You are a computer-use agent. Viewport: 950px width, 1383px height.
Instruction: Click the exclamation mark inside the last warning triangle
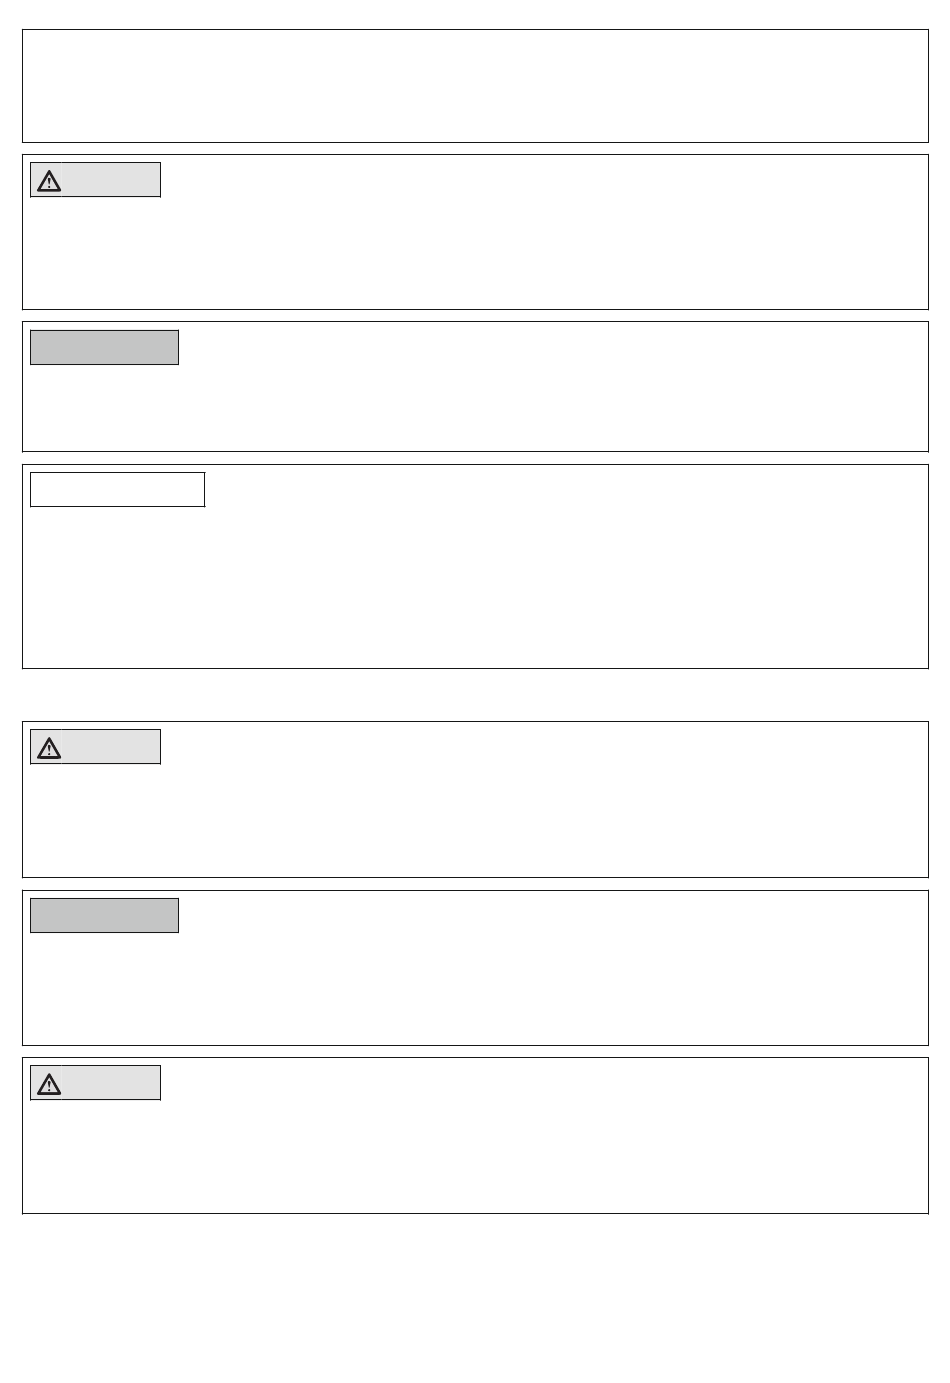49,1086
